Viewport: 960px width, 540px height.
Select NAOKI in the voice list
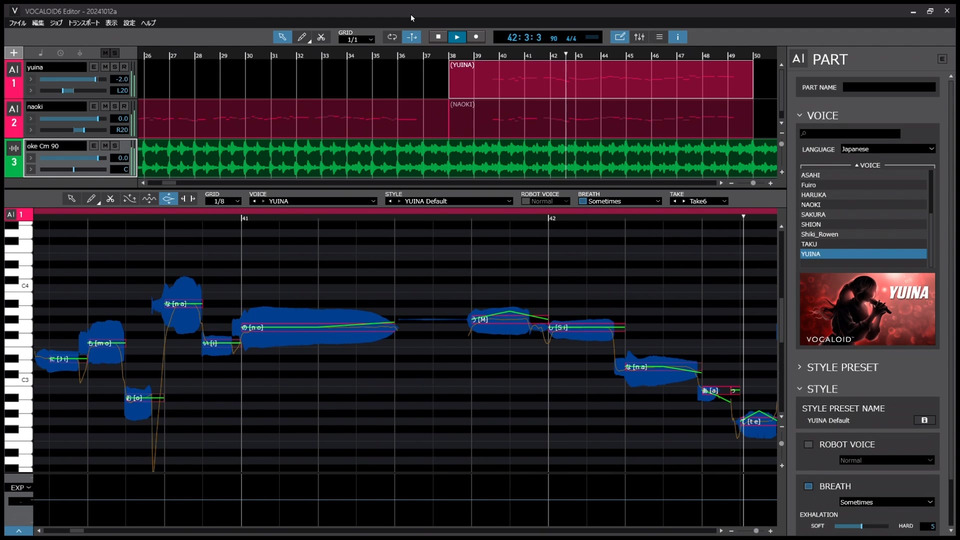click(863, 204)
